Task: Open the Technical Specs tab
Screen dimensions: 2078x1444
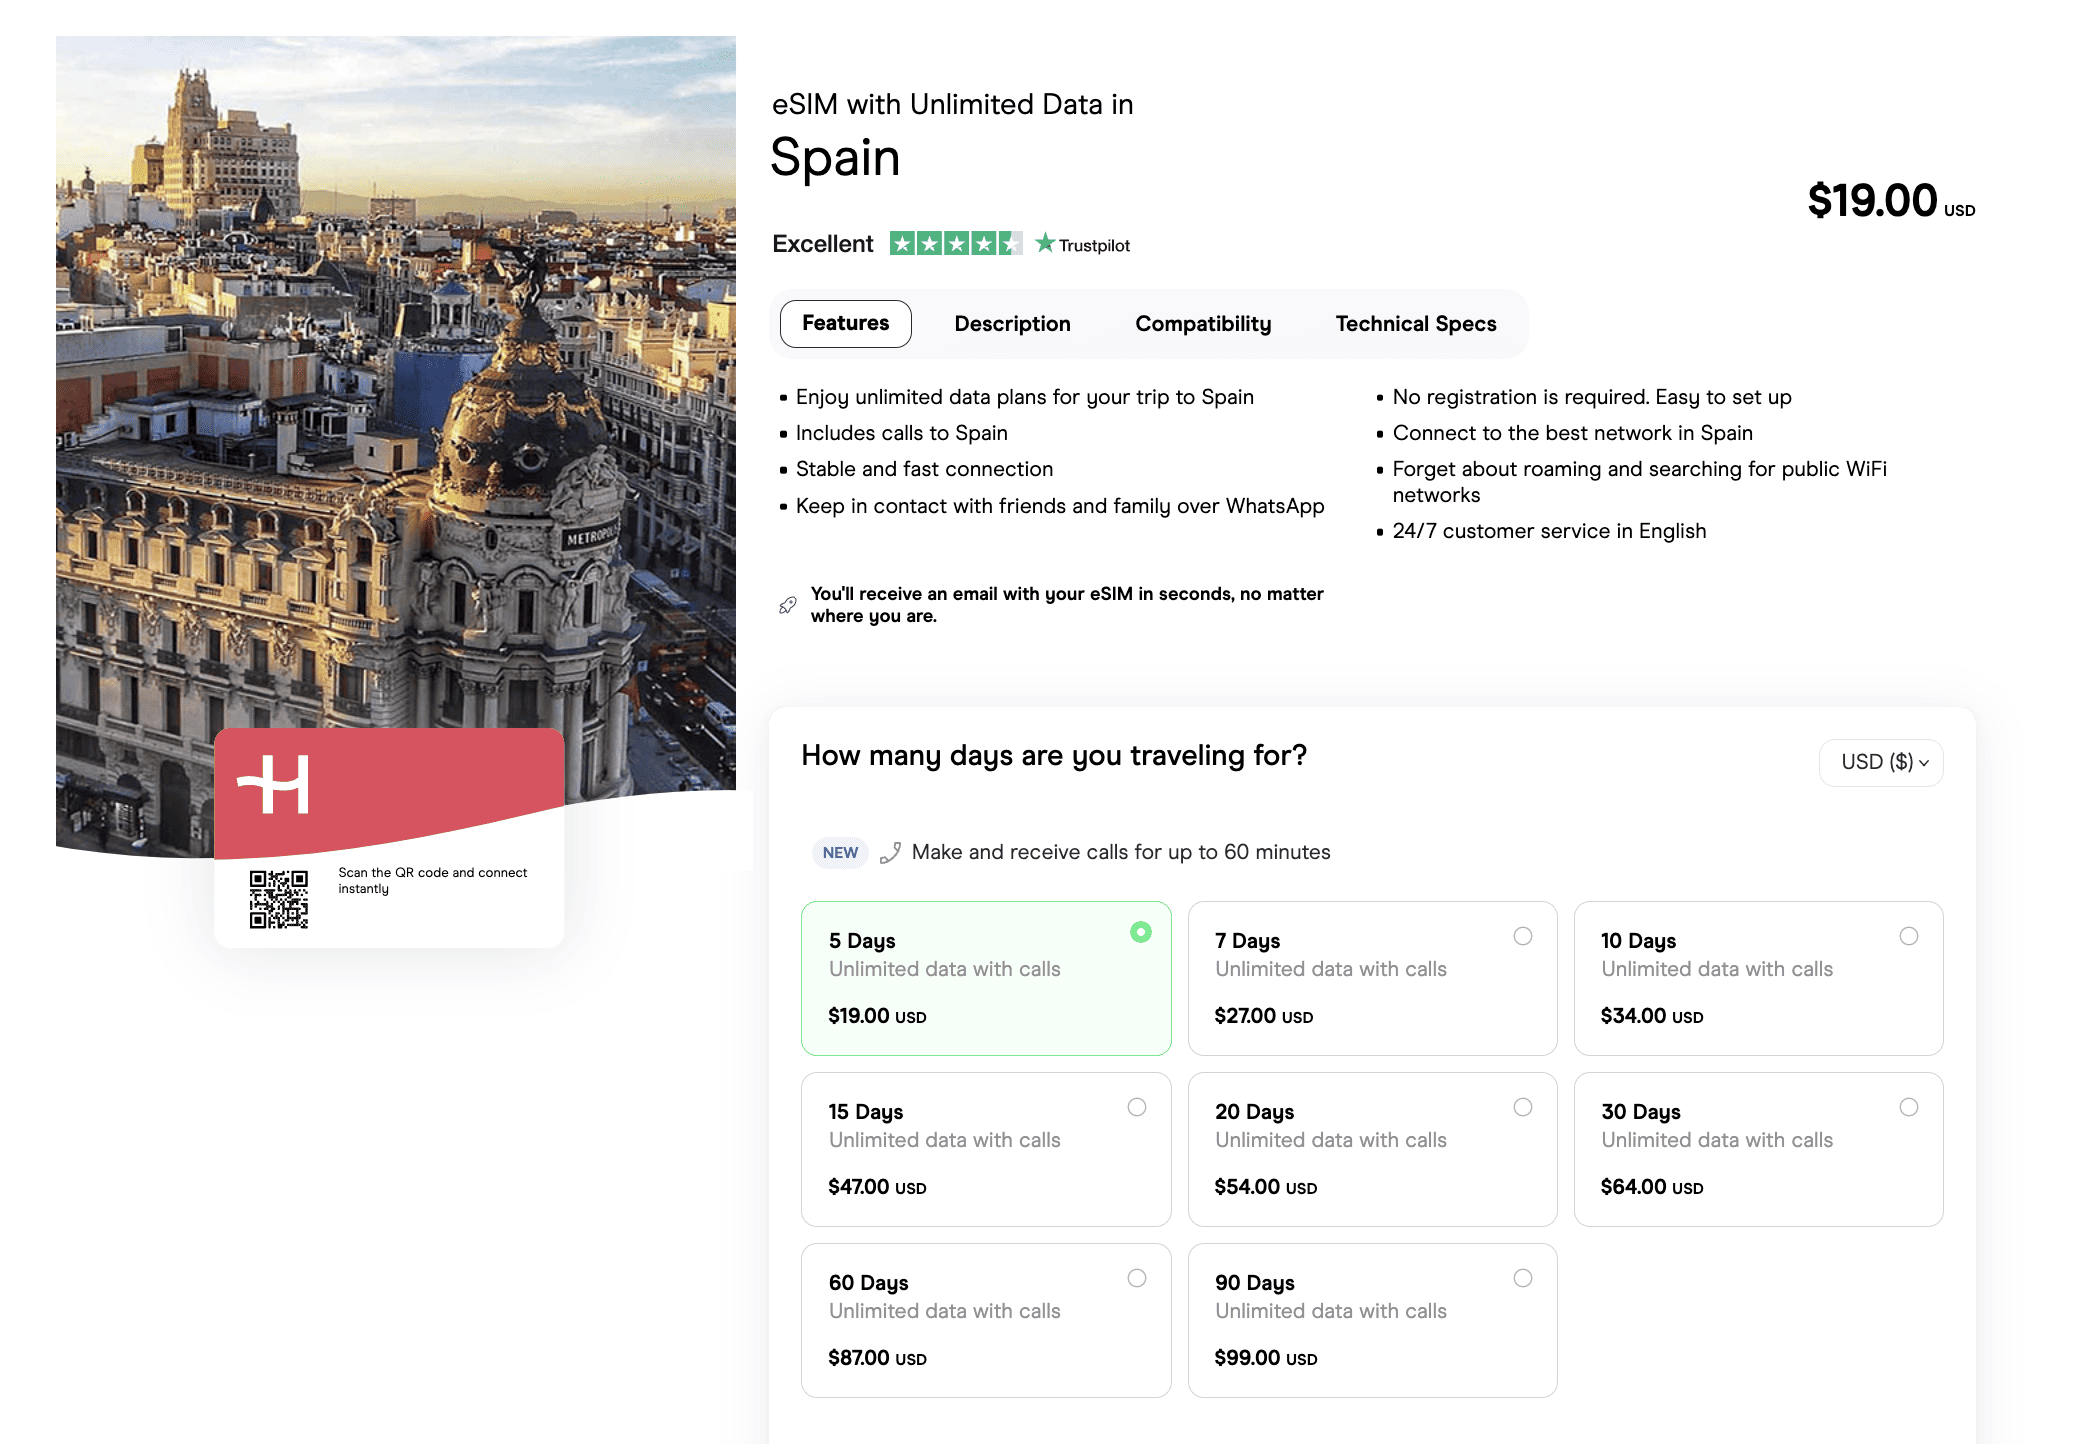Action: pyautogui.click(x=1415, y=323)
